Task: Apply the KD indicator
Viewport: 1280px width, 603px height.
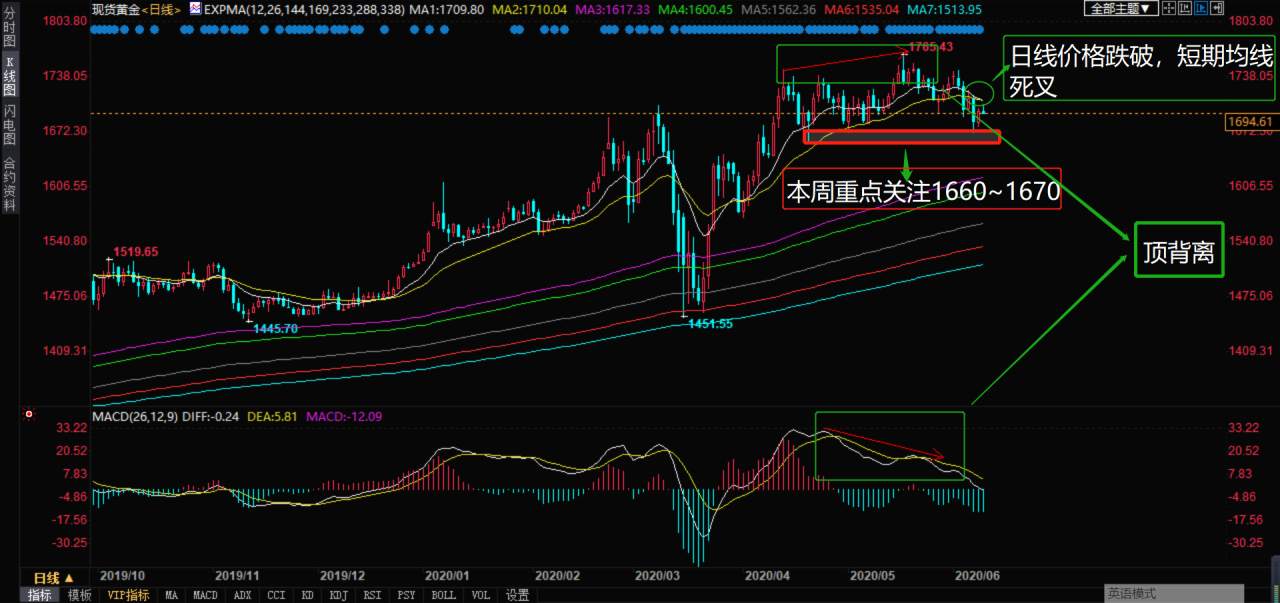Action: [307, 595]
